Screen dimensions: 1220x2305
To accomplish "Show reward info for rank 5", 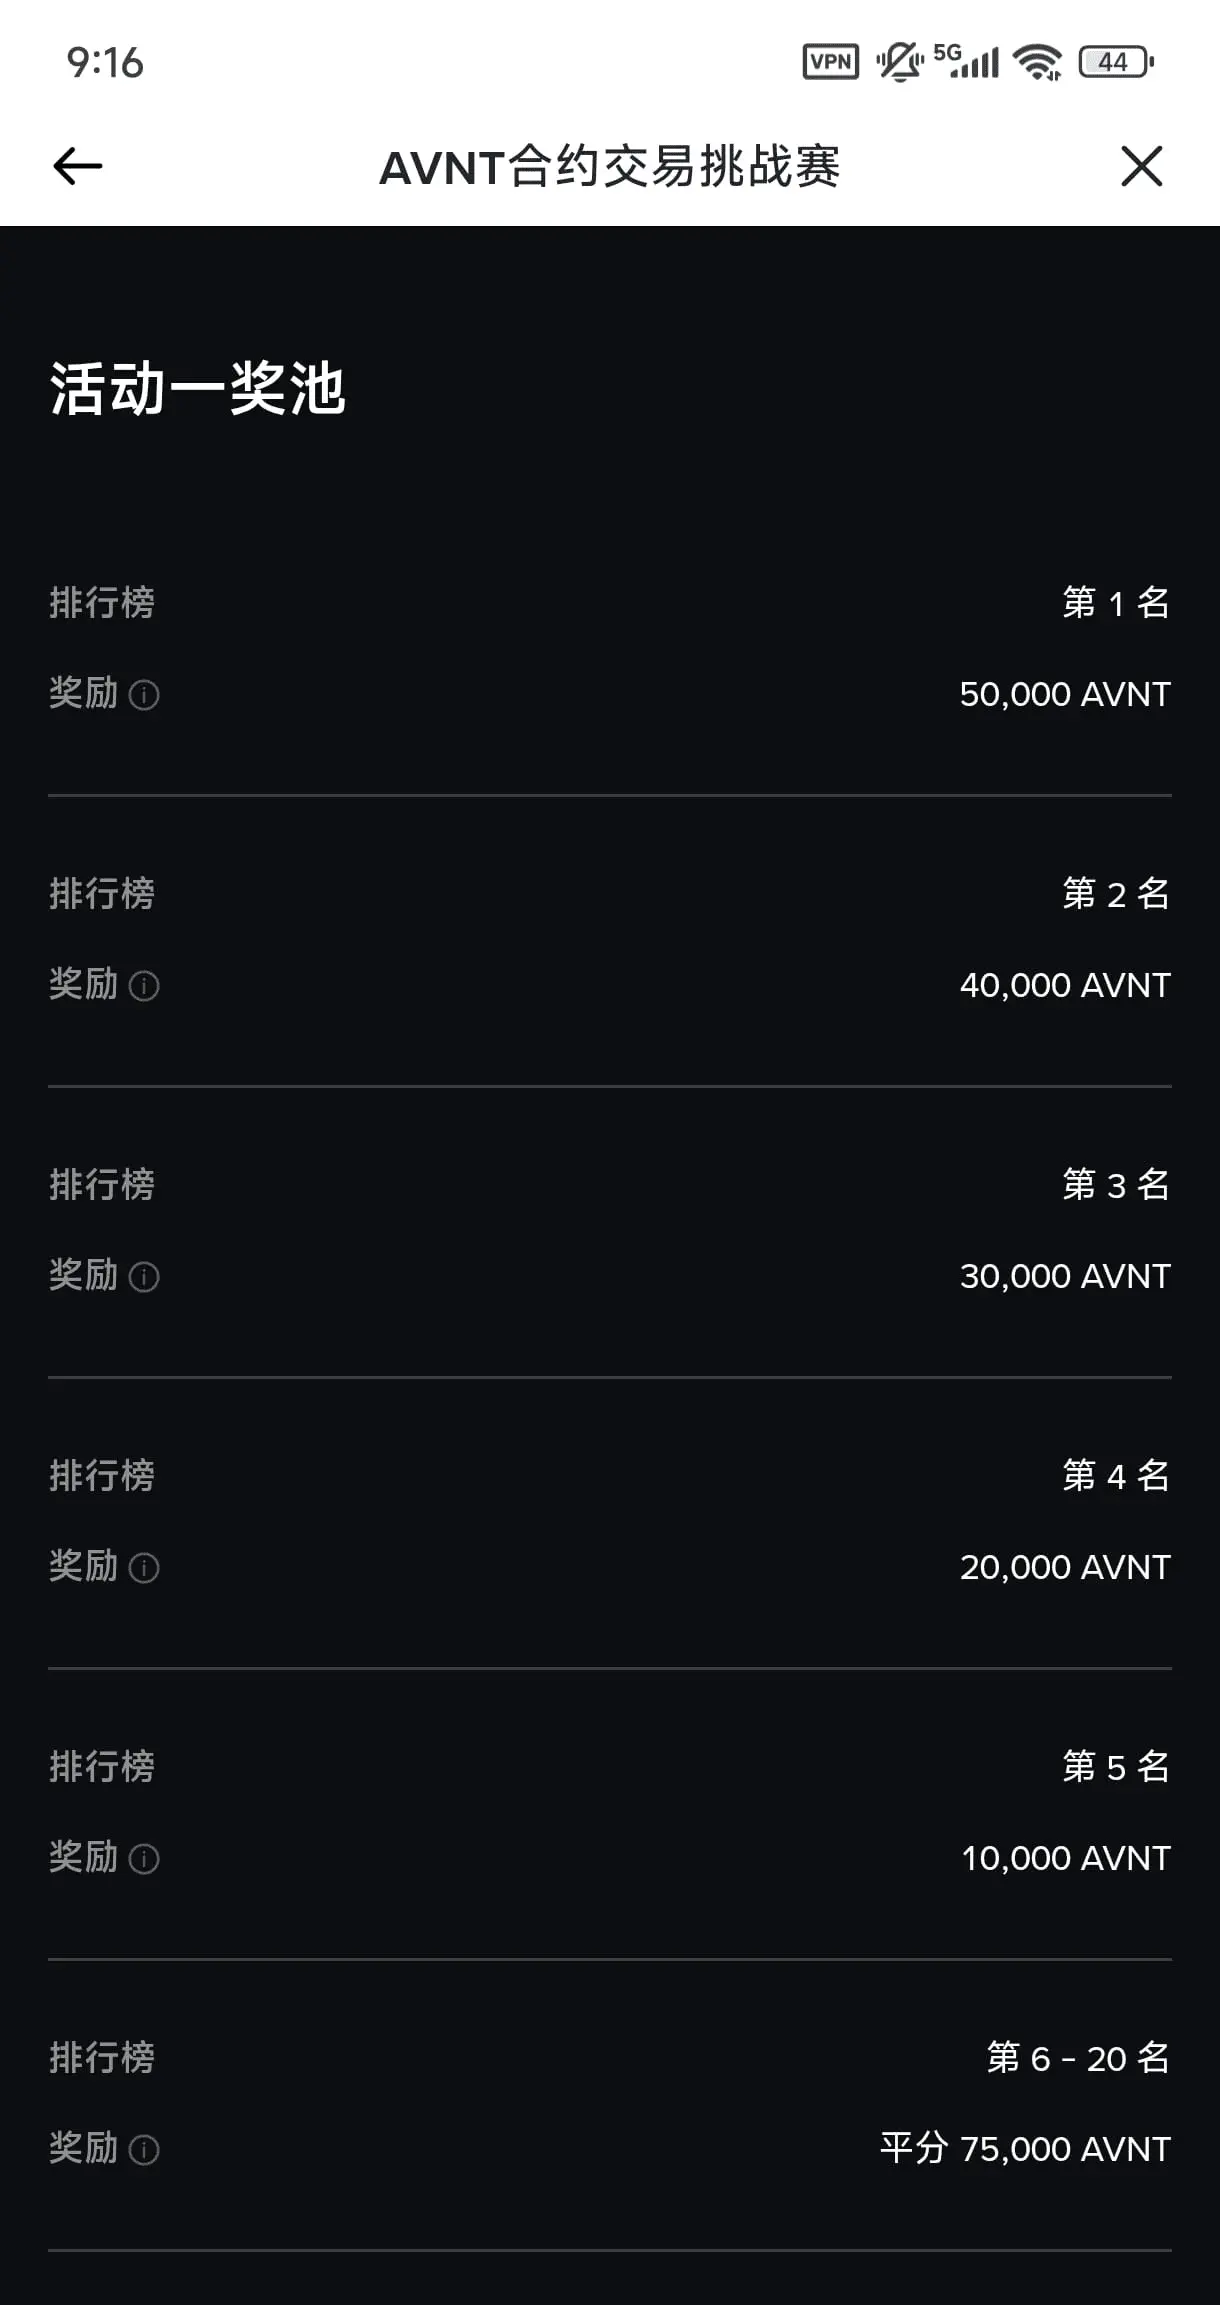I will point(144,1859).
